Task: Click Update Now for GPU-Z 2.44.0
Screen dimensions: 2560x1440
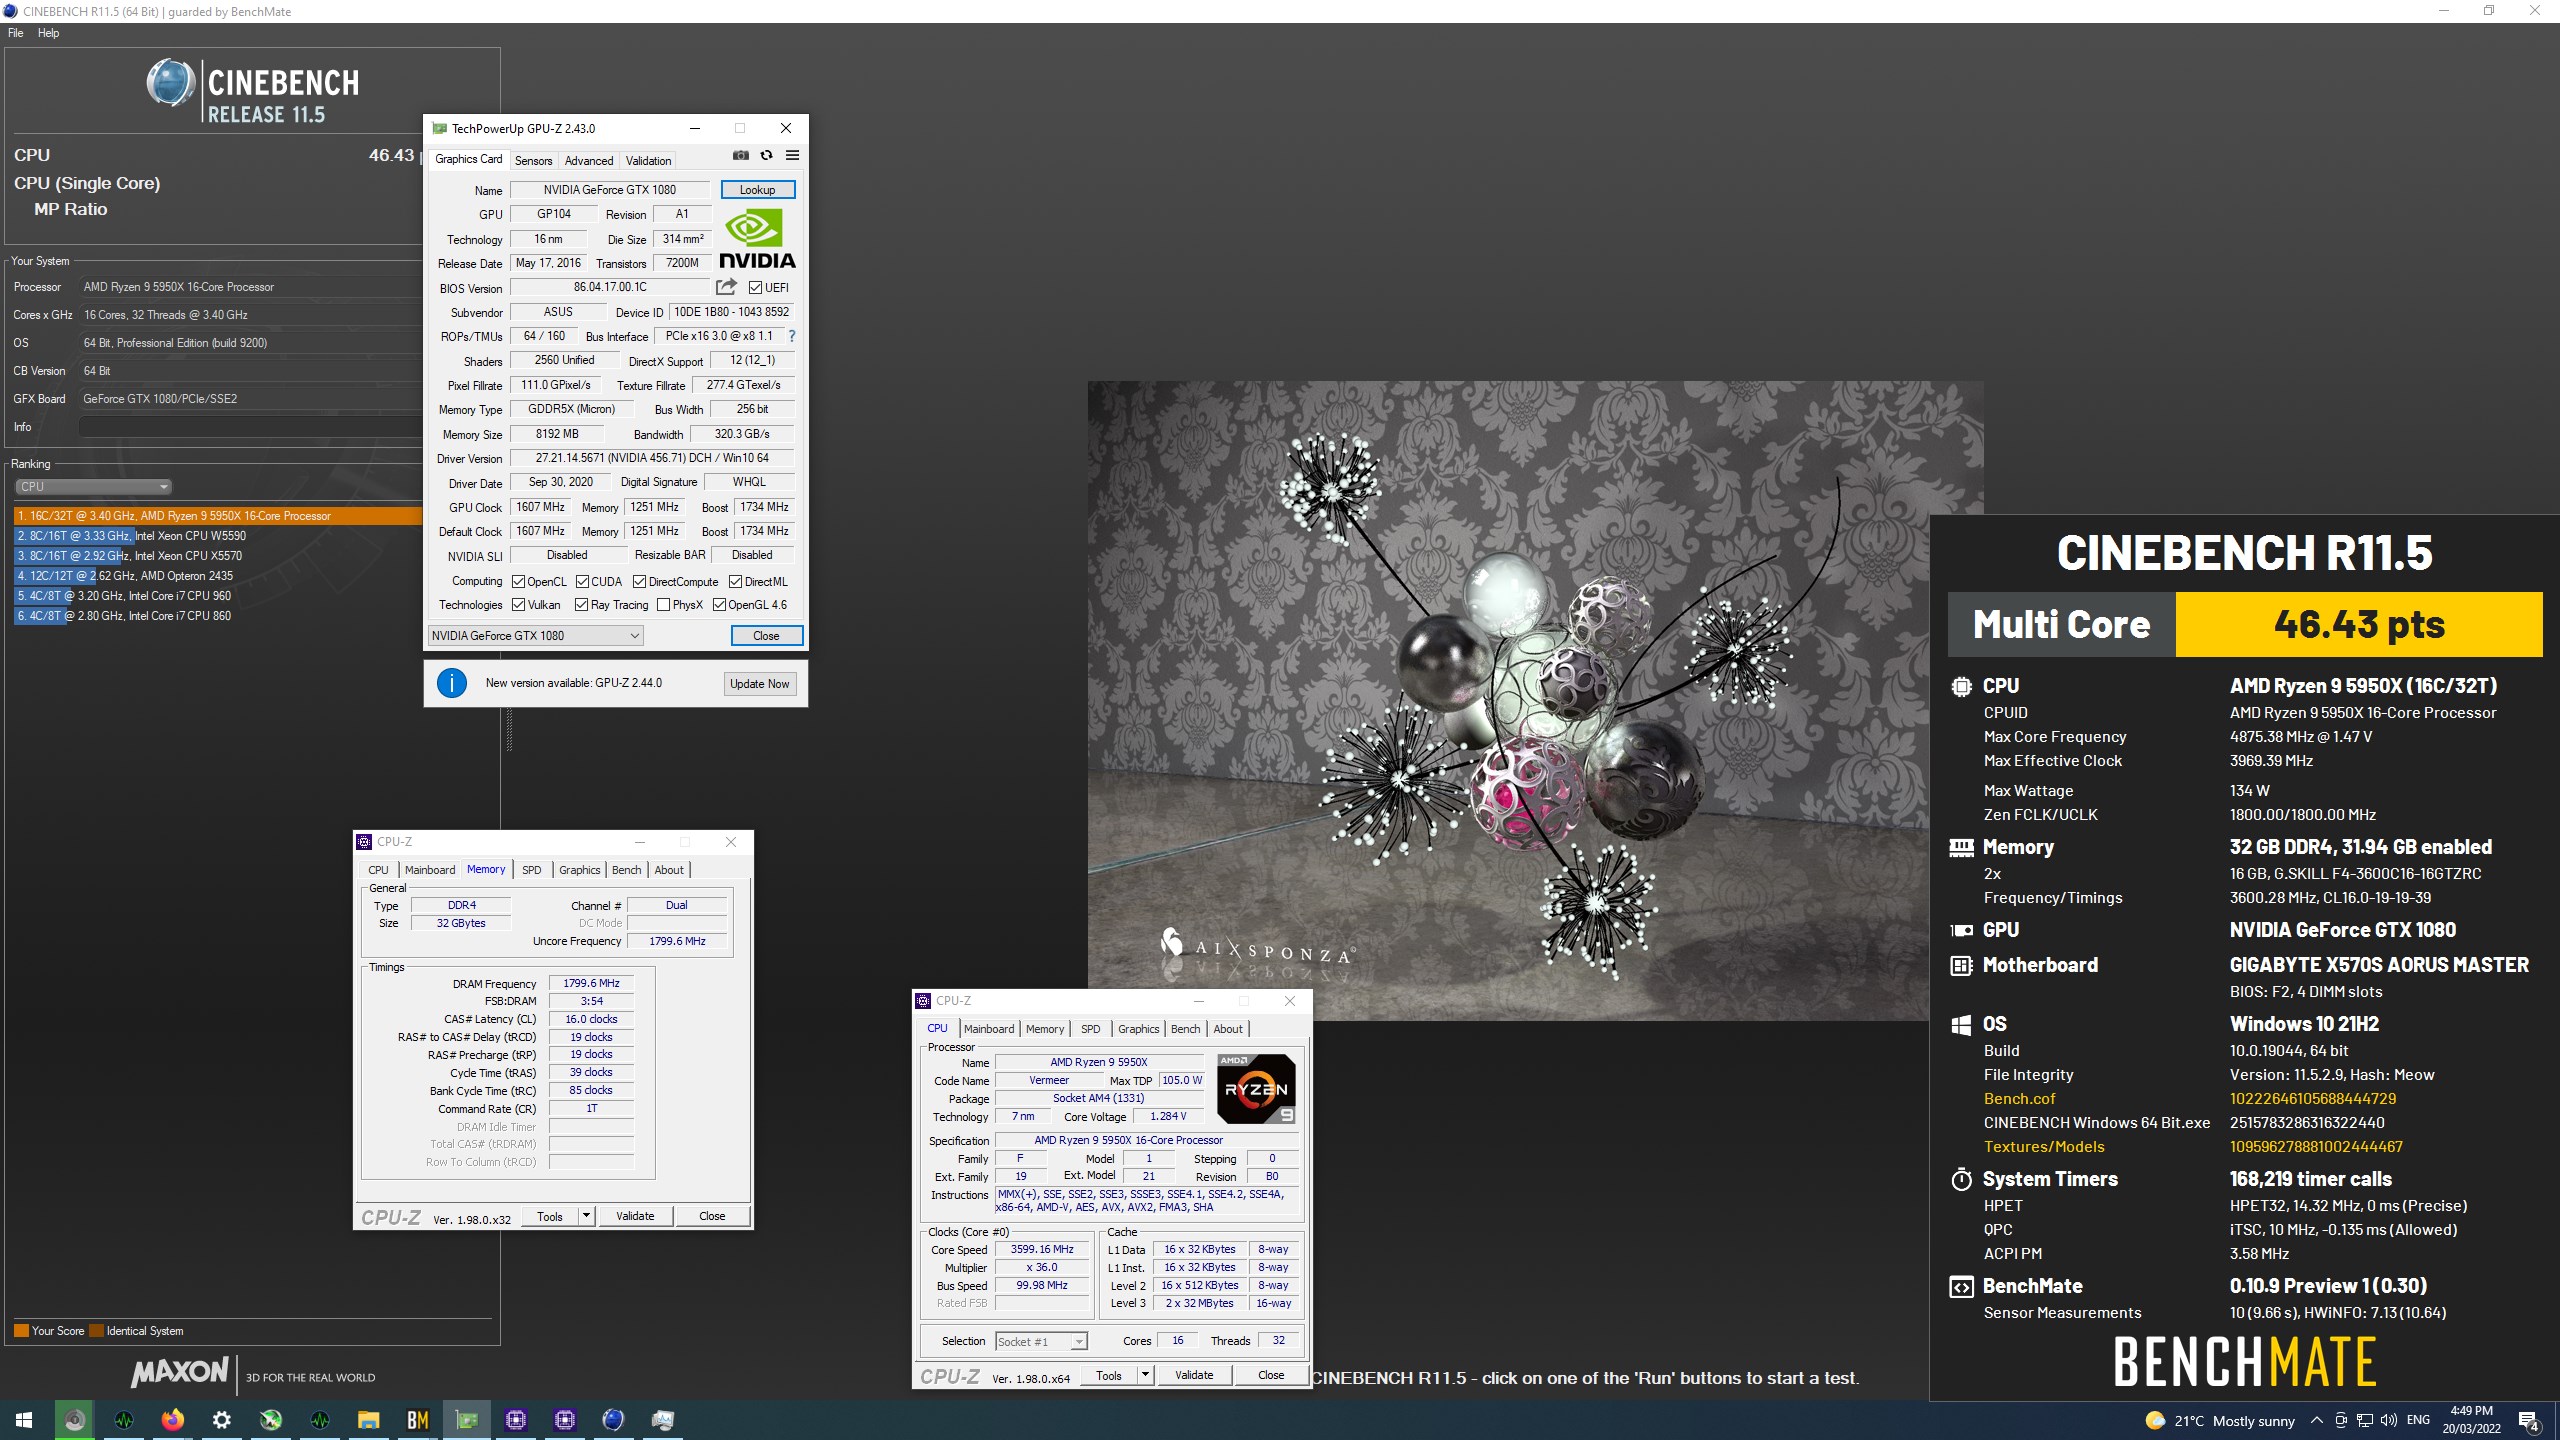Action: point(759,684)
